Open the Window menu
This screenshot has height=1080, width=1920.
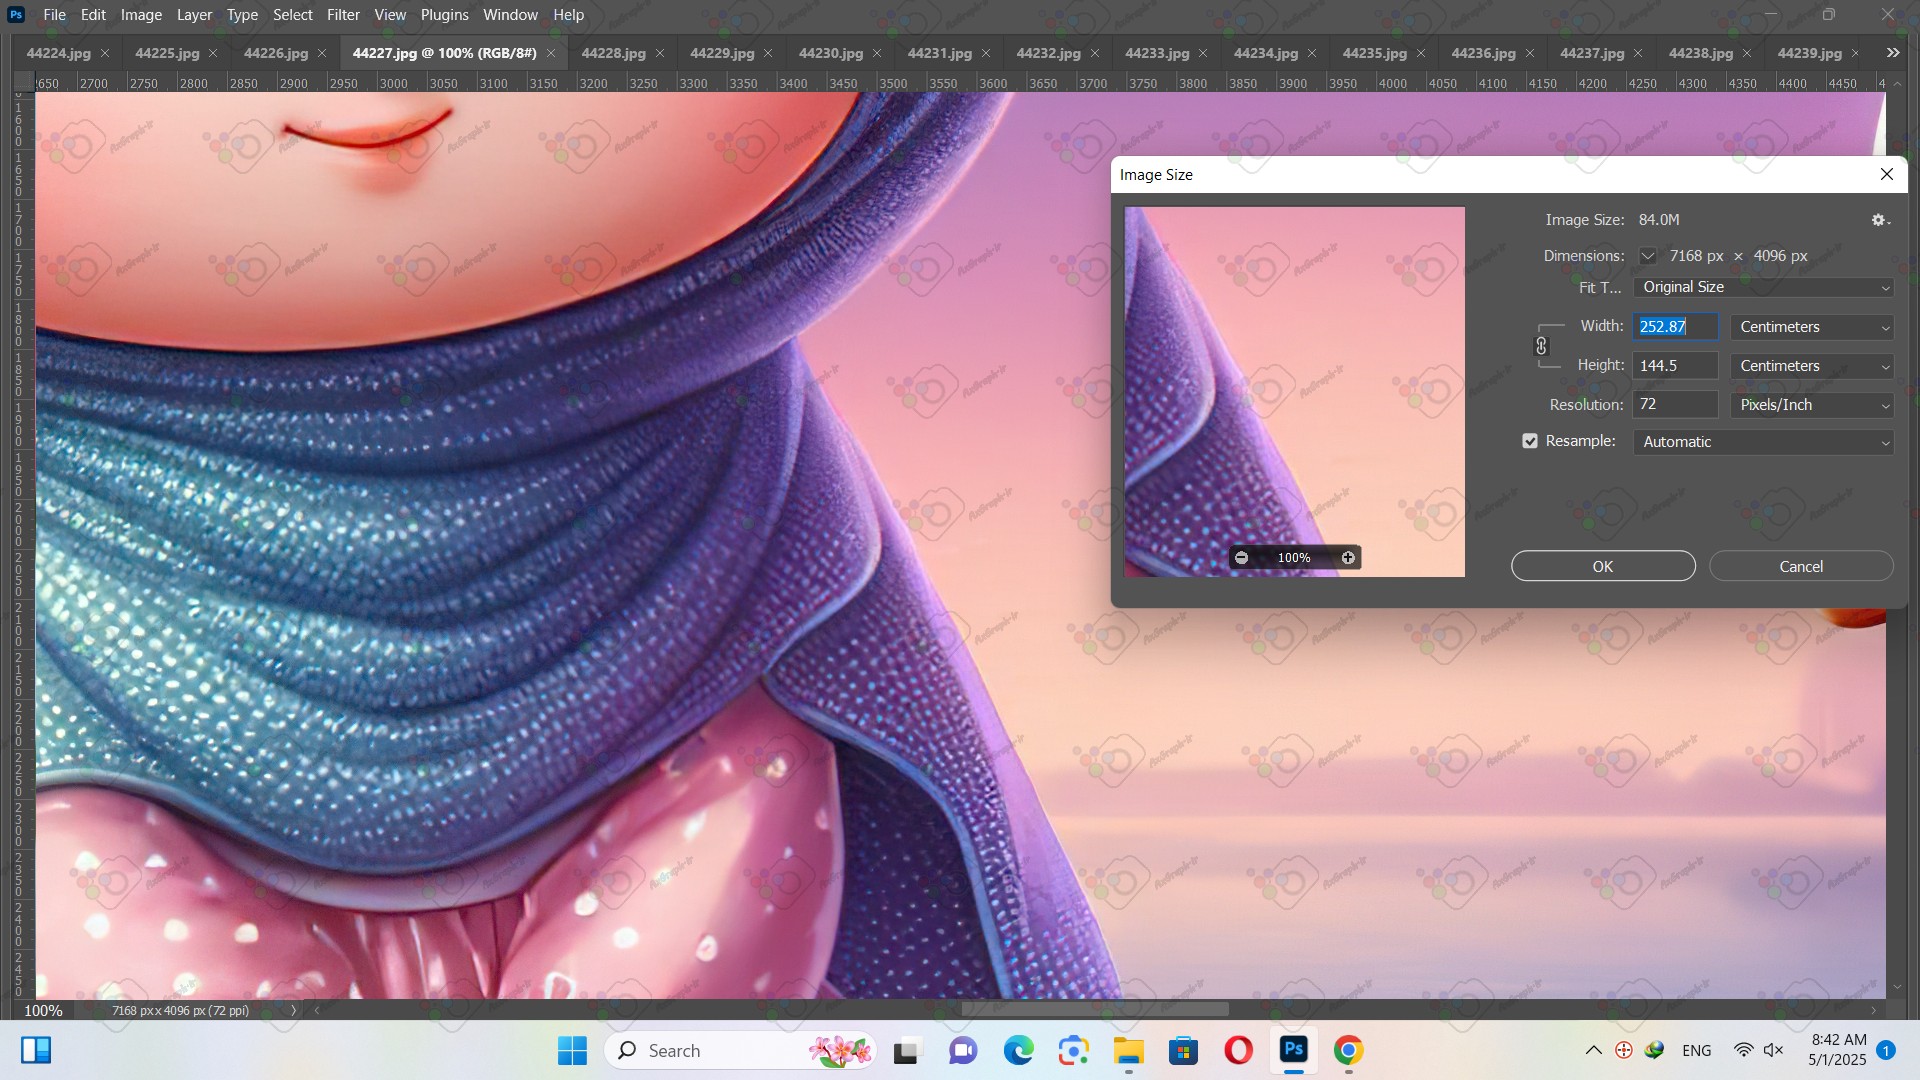(x=510, y=15)
